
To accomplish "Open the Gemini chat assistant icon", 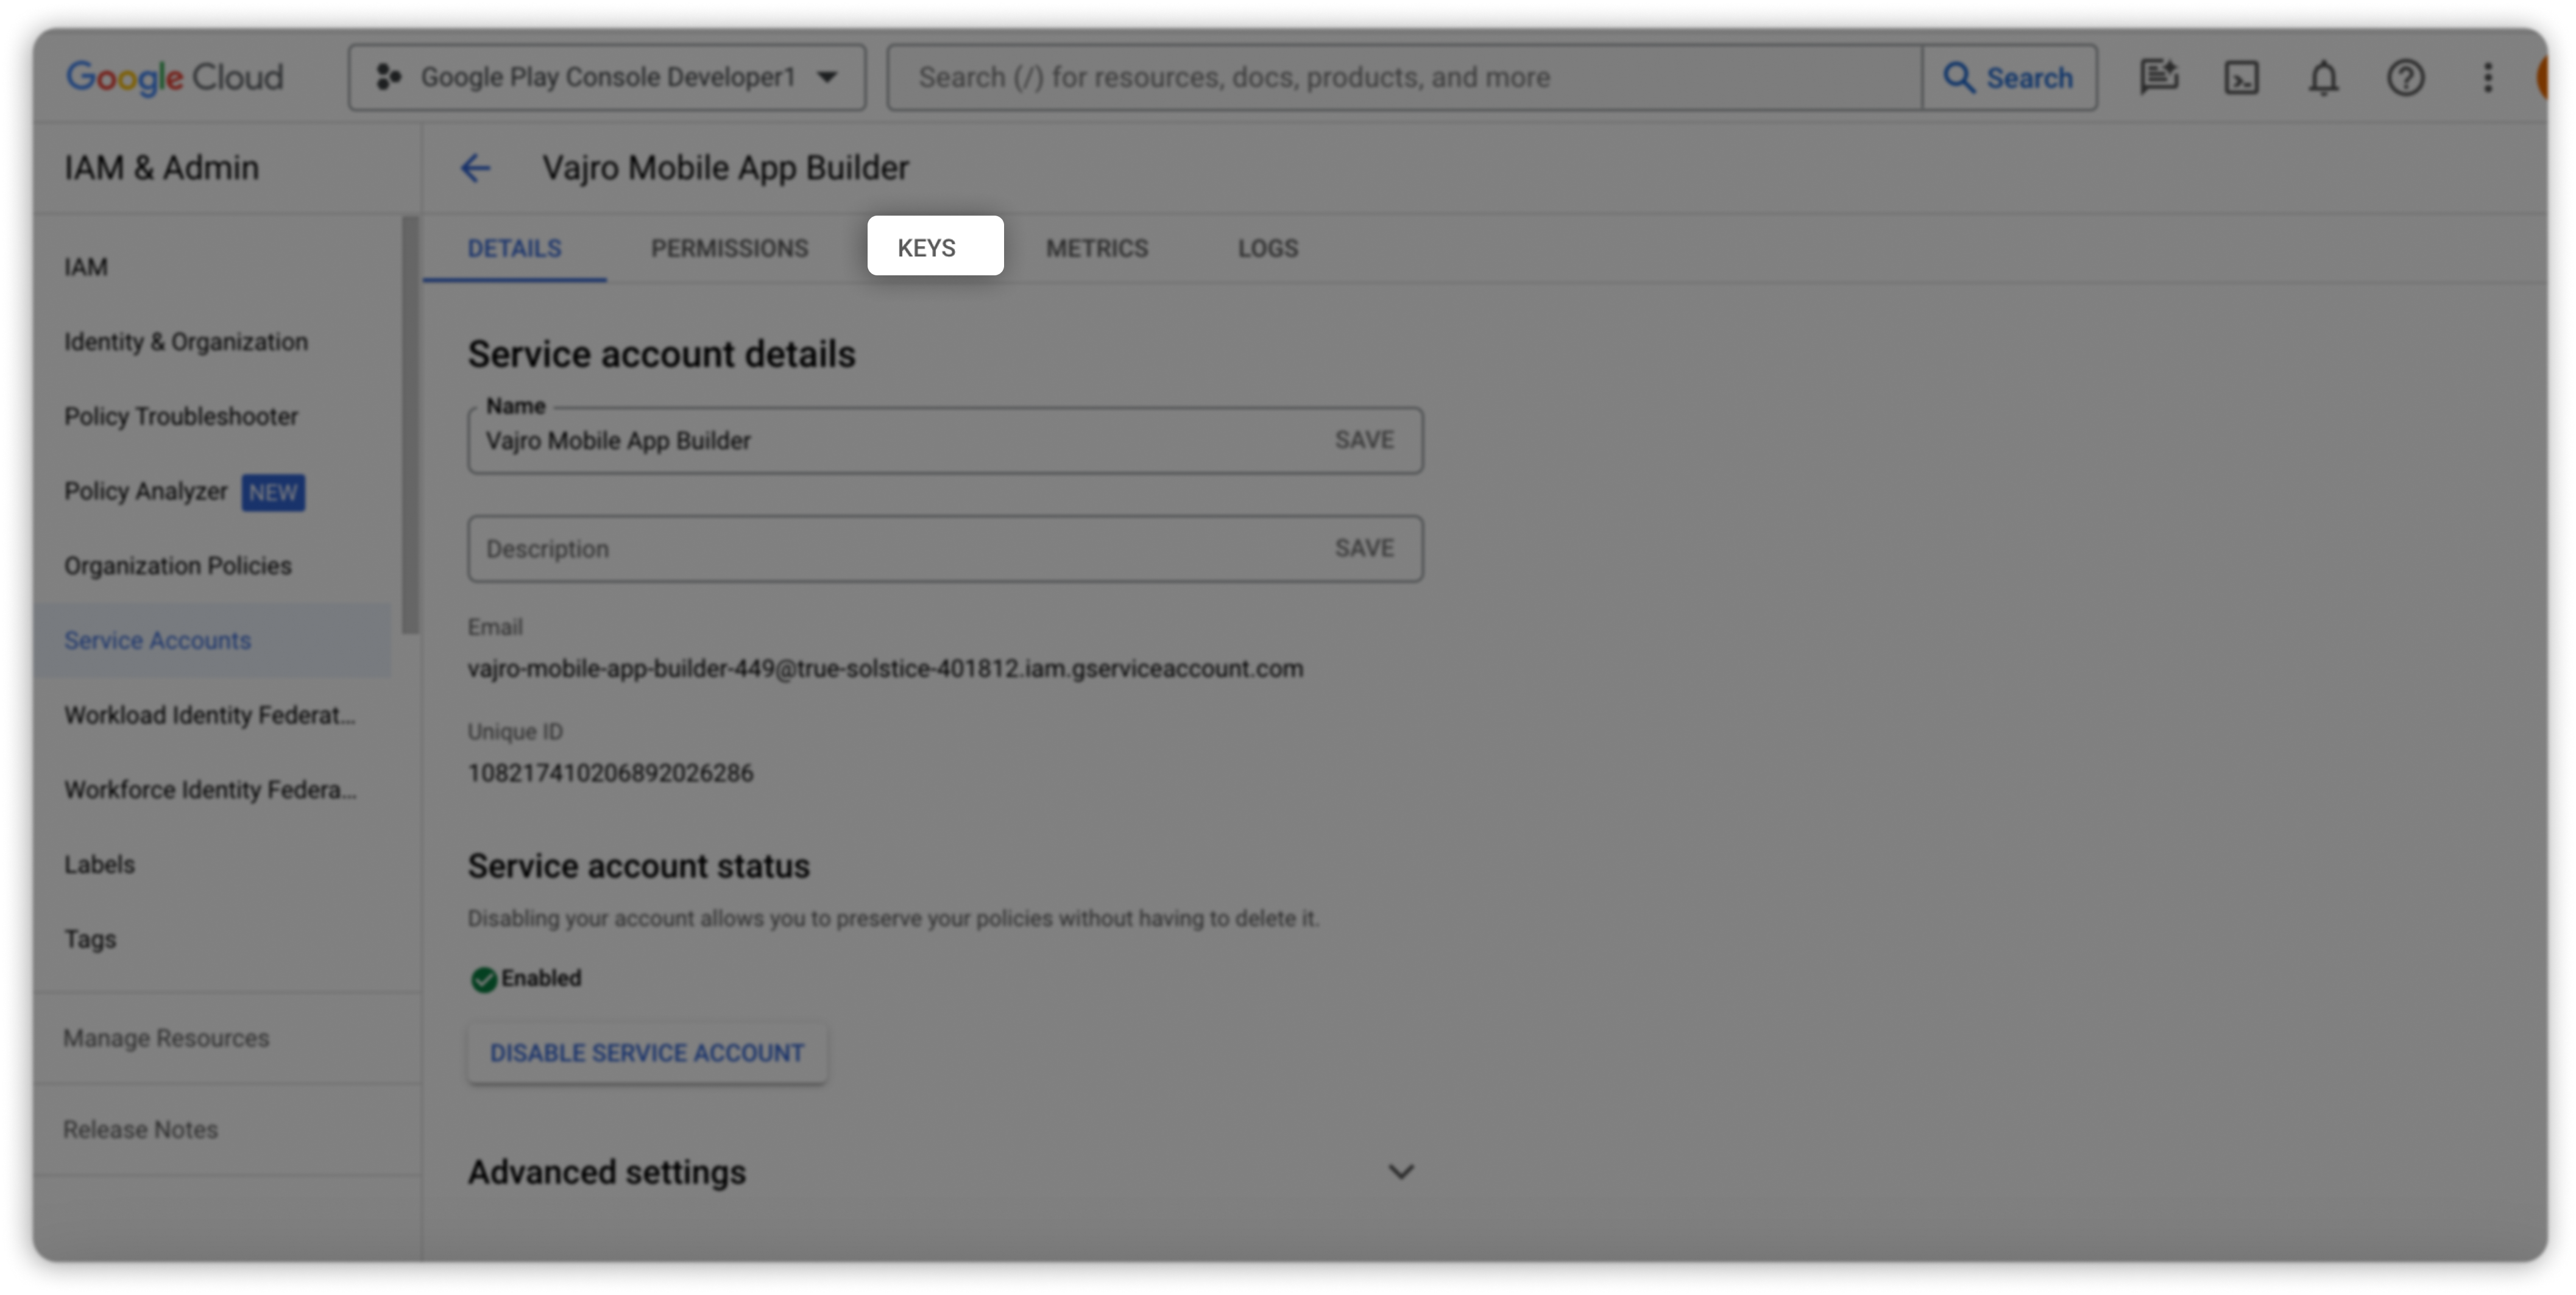I will (x=2159, y=77).
